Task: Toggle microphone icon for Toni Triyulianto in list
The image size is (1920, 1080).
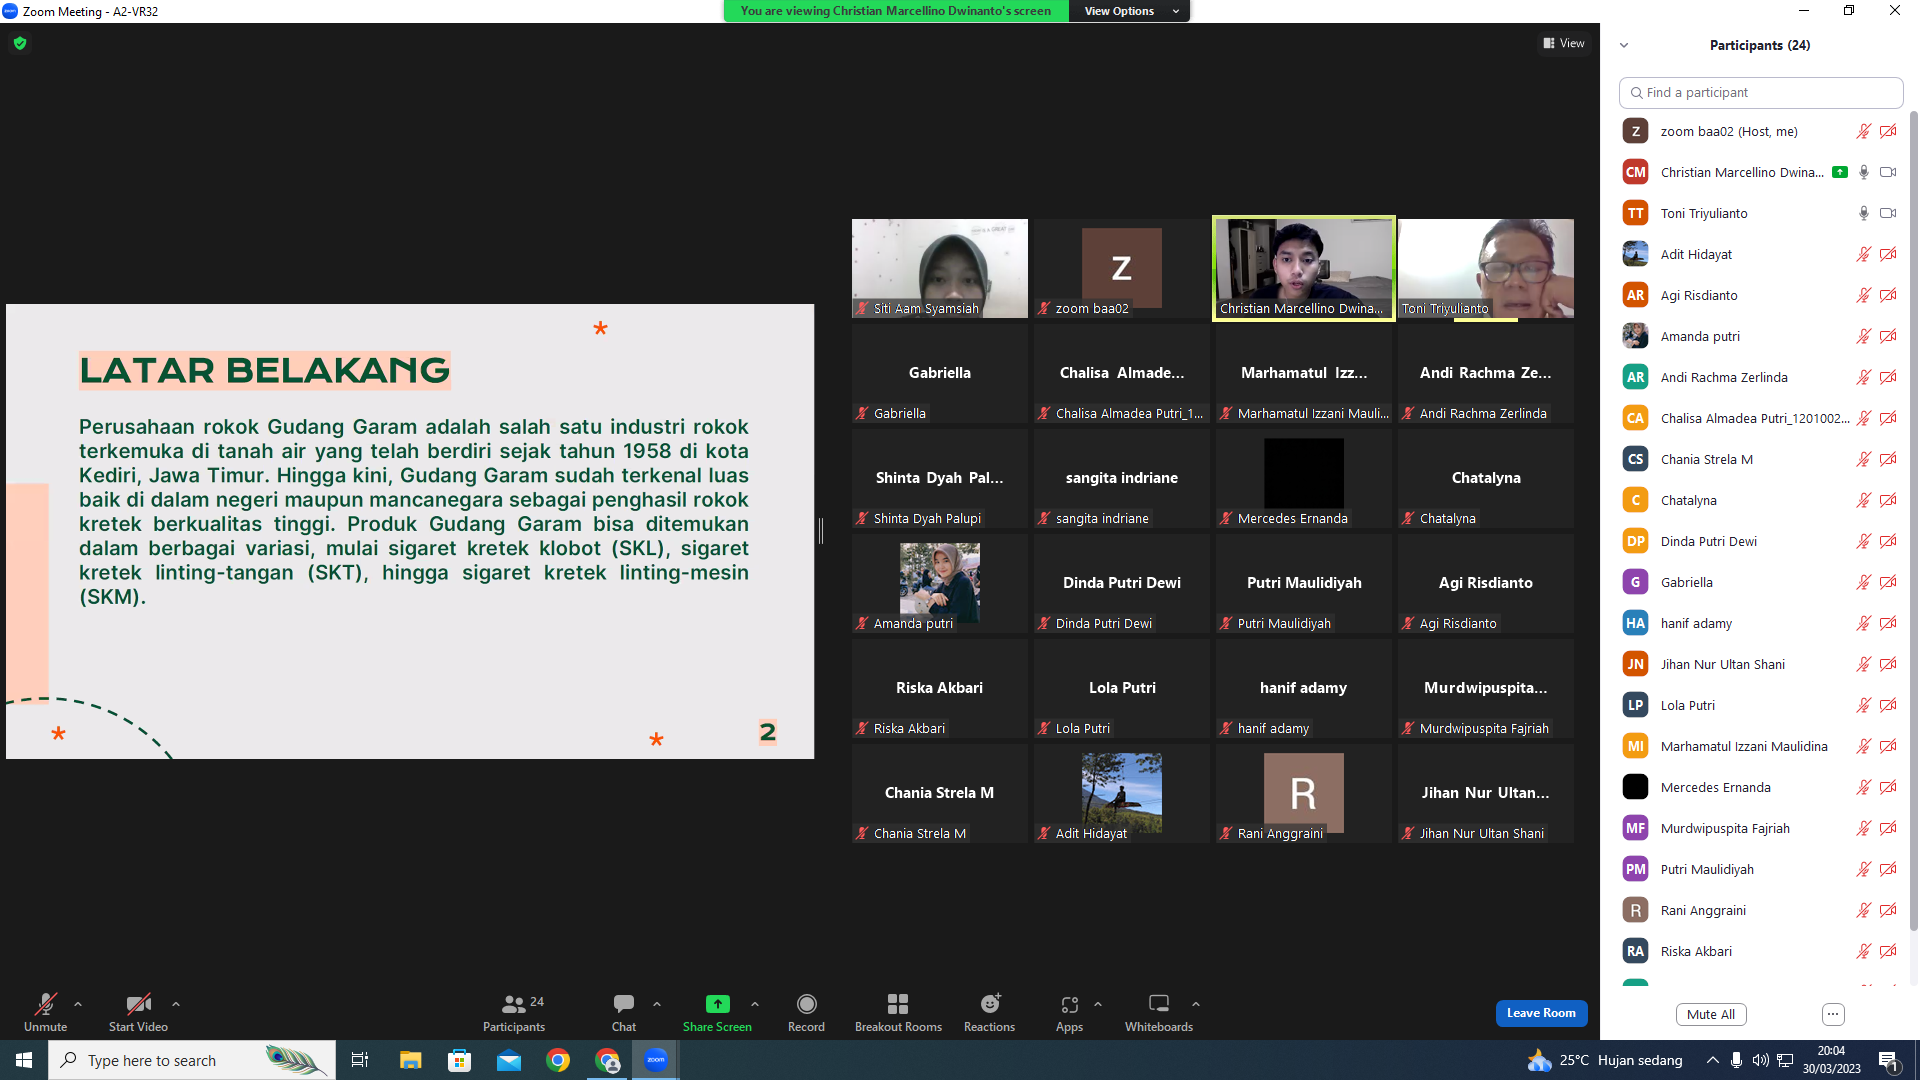Action: 1864,213
